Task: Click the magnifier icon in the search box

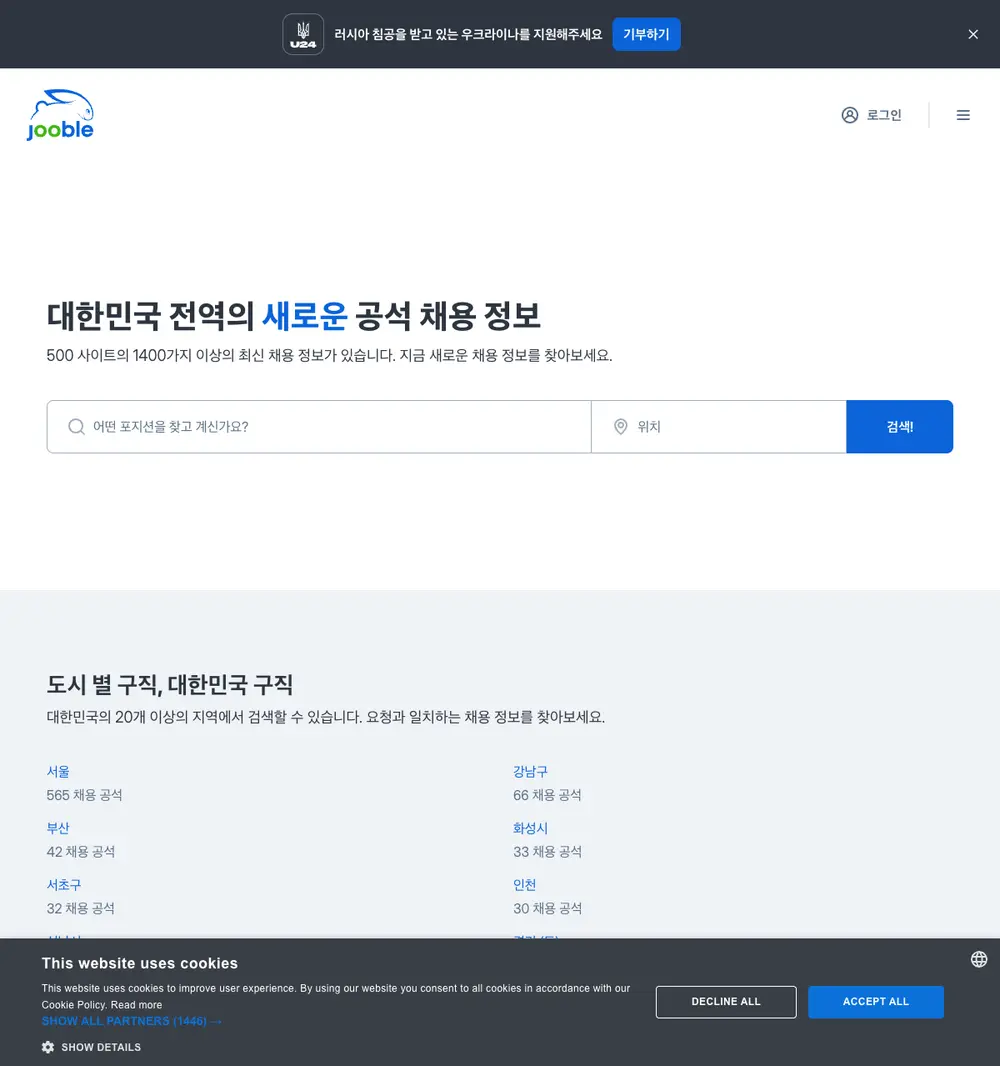Action: point(76,426)
